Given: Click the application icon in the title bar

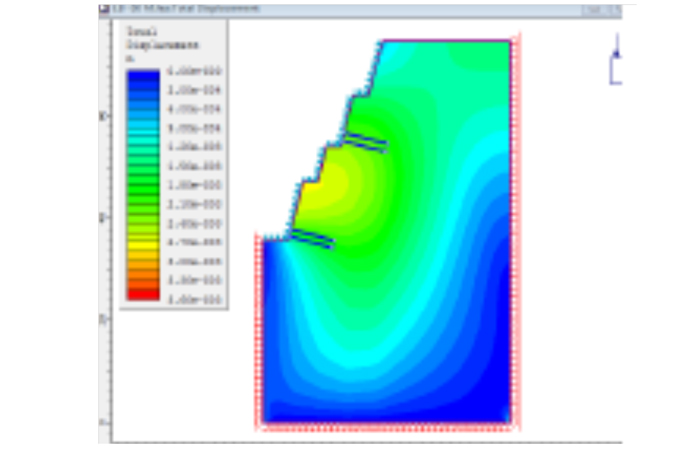Looking at the screenshot, I should pos(105,8).
